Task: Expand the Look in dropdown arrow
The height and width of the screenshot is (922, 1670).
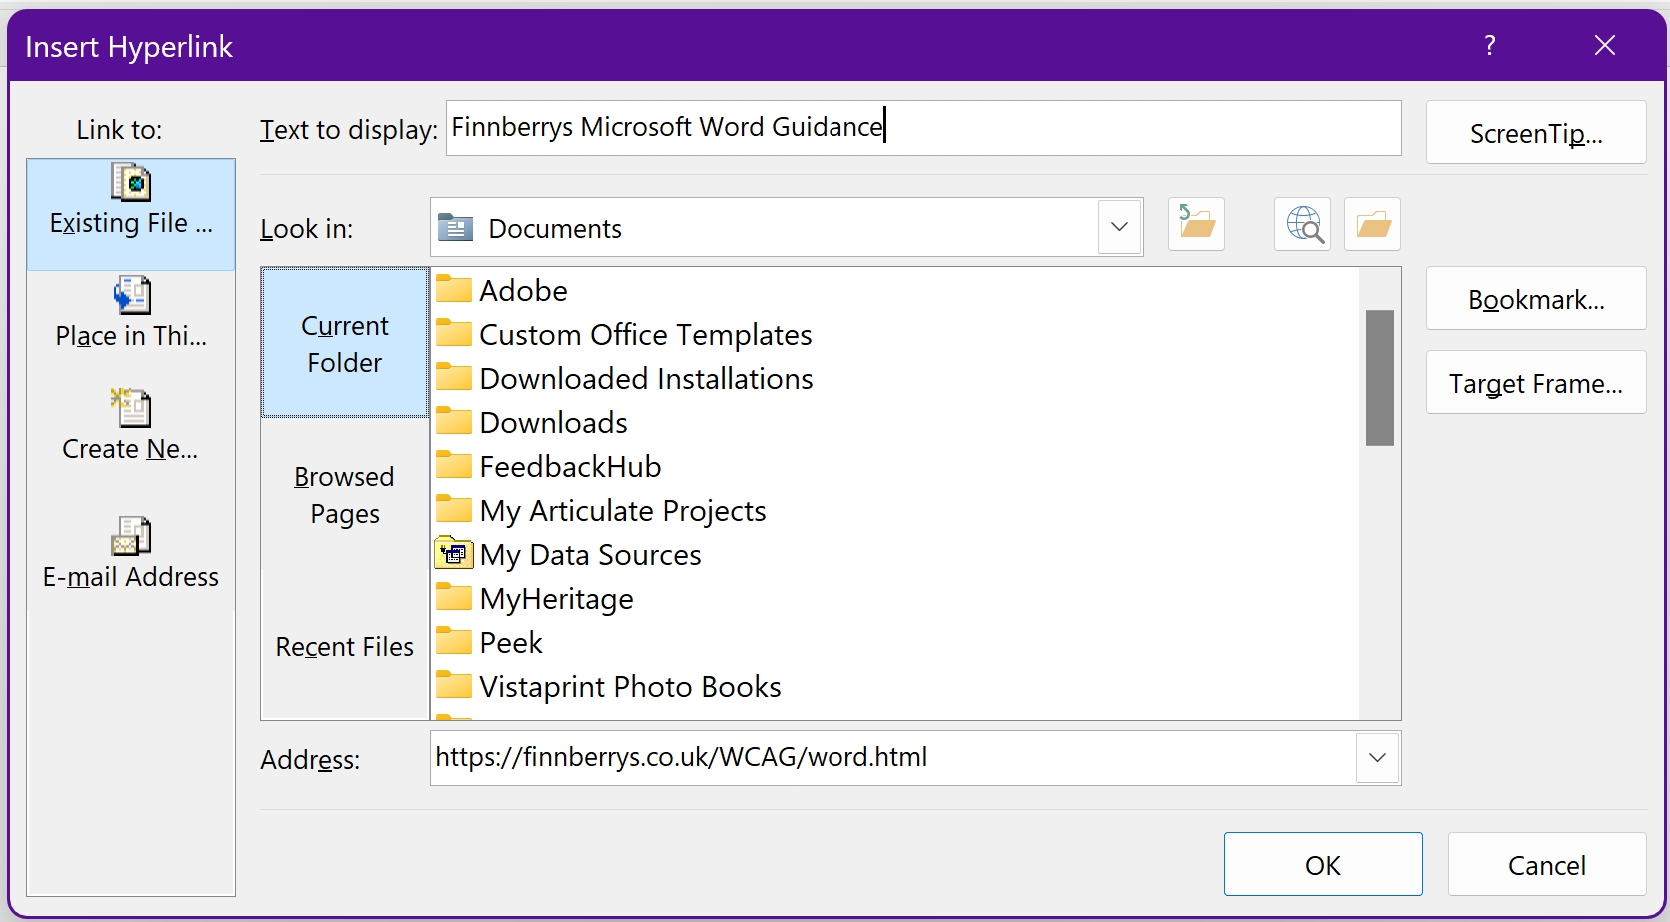Action: (1120, 227)
